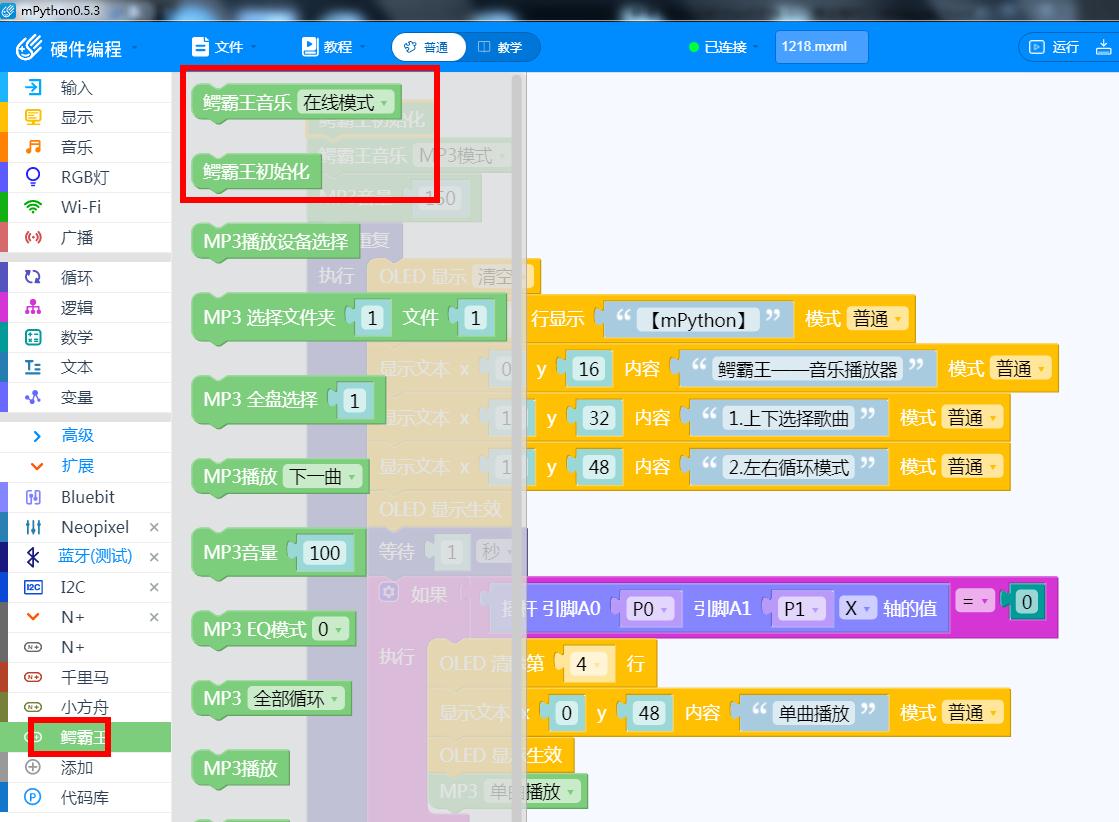Remove I2C extension with its X
The width and height of the screenshot is (1119, 822).
pyautogui.click(x=154, y=587)
